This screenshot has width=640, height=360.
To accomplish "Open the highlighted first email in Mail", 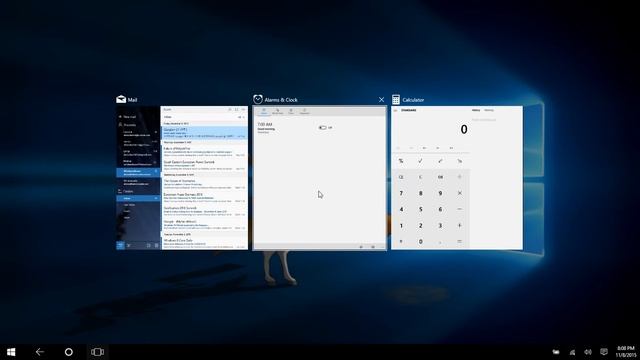I will click(204, 133).
